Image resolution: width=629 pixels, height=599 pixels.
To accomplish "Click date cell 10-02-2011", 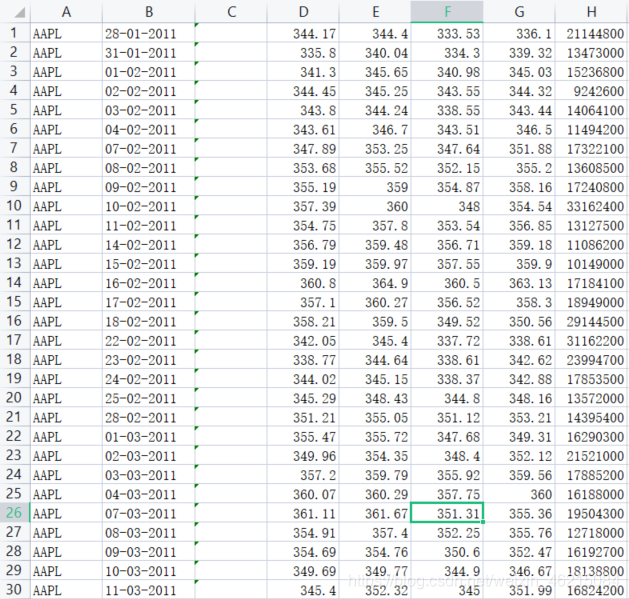I will click(149, 205).
